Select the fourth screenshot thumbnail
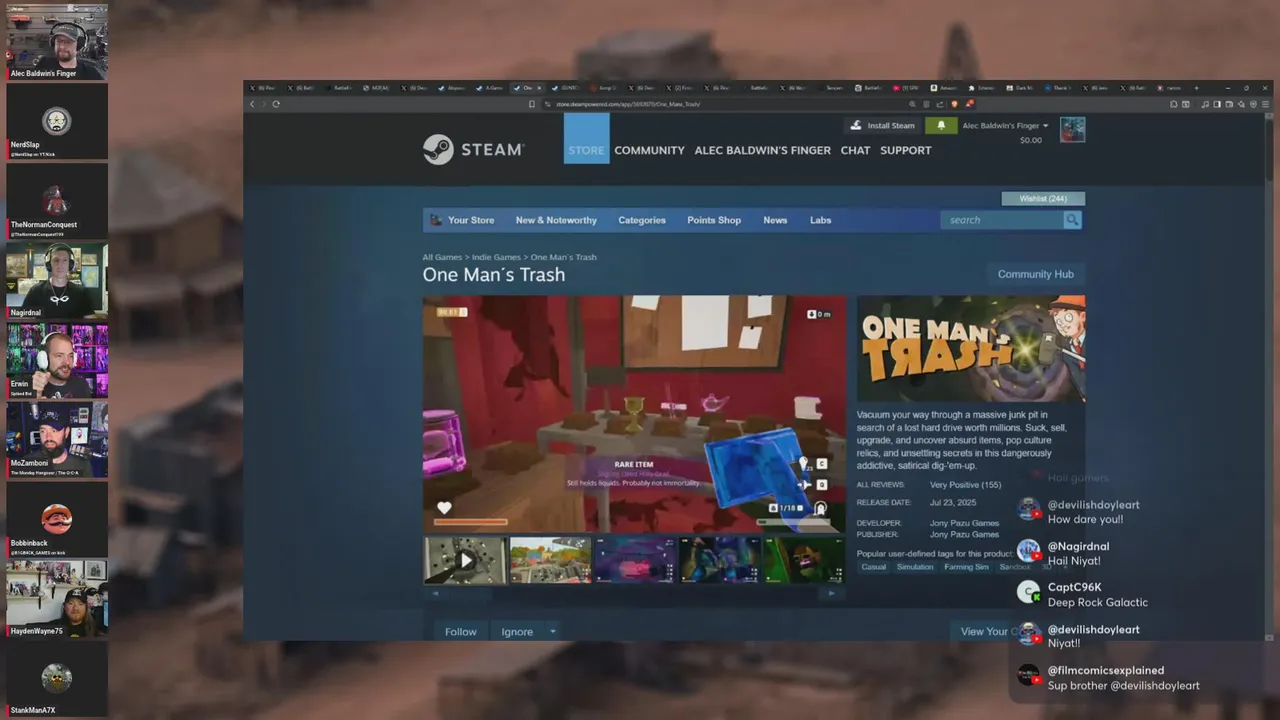Image resolution: width=1280 pixels, height=720 pixels. pyautogui.click(x=720, y=560)
